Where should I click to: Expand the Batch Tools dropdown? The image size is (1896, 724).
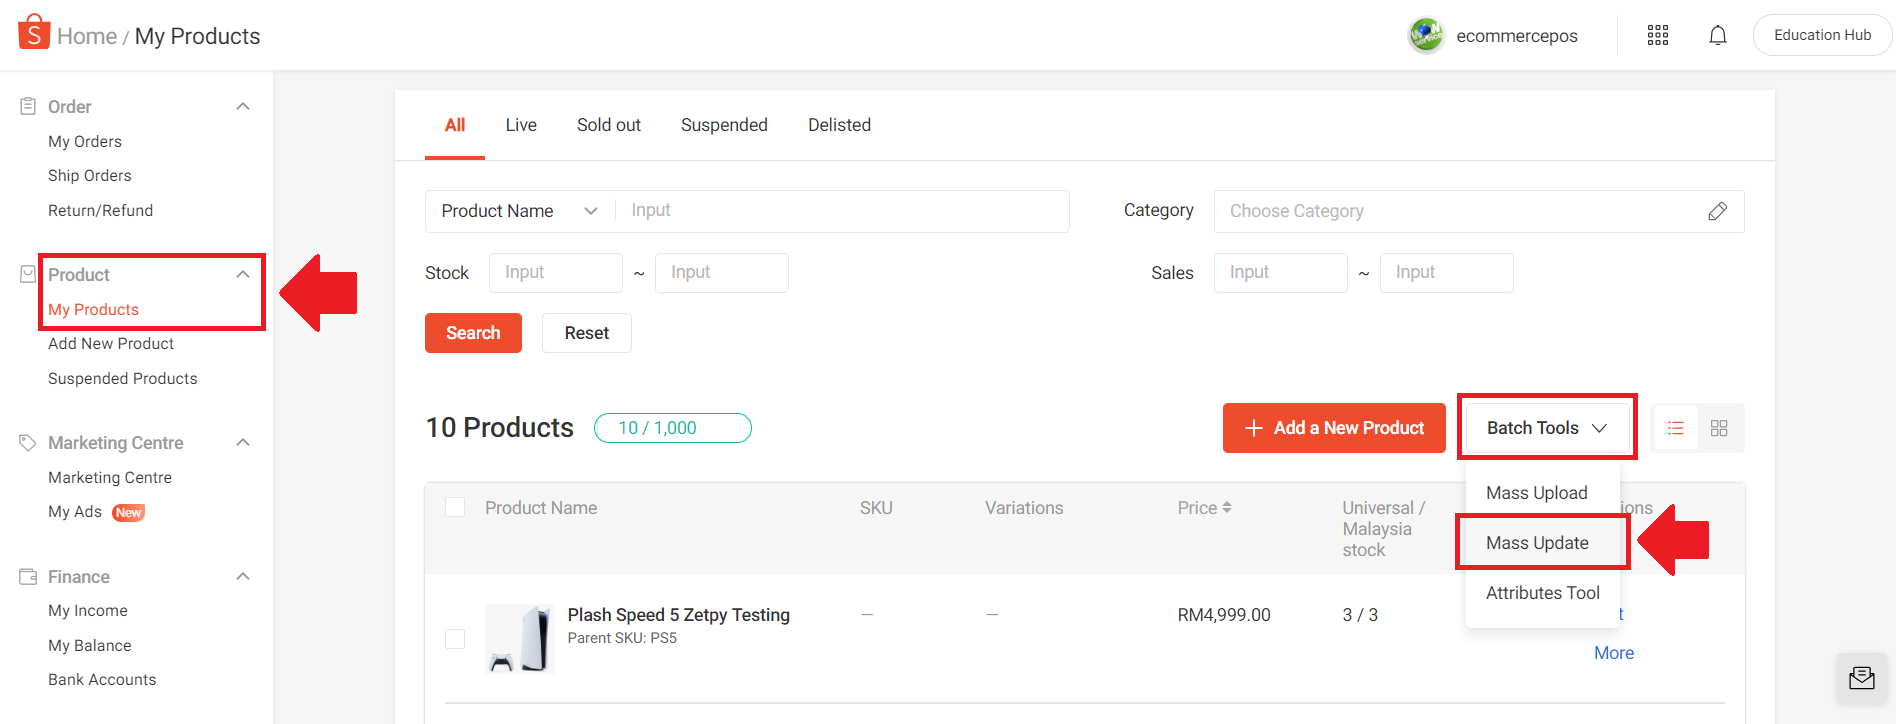pyautogui.click(x=1546, y=428)
